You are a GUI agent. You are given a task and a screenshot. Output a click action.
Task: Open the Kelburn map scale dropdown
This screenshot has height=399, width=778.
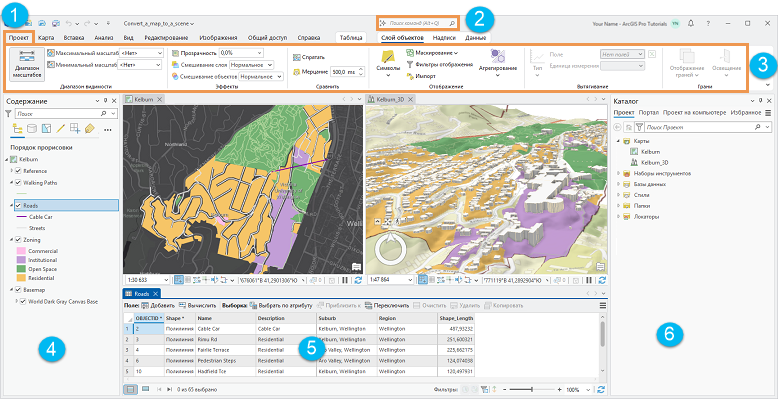(167, 280)
